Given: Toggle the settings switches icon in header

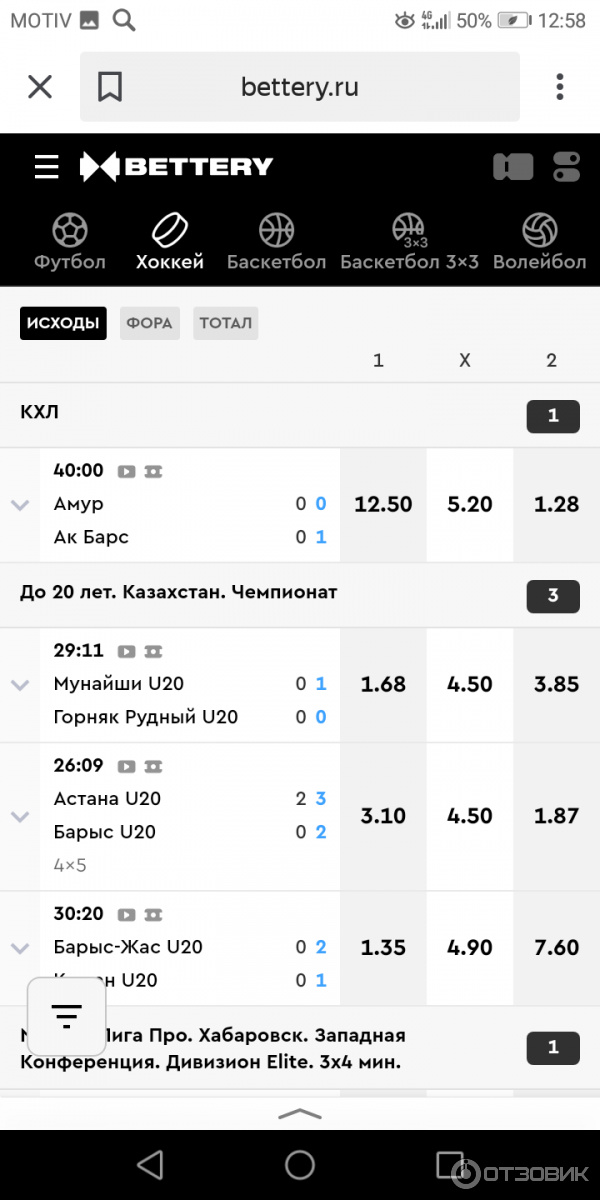Looking at the screenshot, I should tap(566, 167).
